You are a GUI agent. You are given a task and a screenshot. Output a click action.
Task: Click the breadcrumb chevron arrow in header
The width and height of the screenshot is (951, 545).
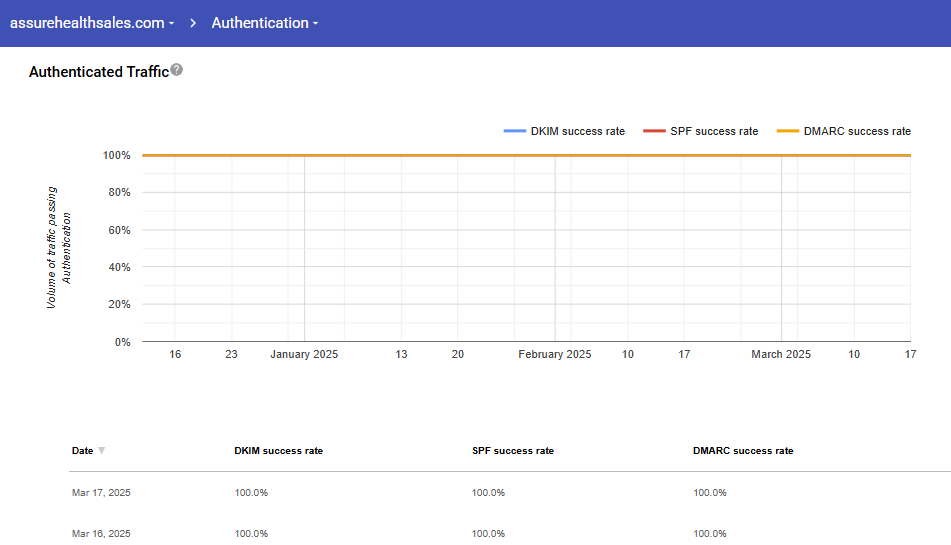193,23
